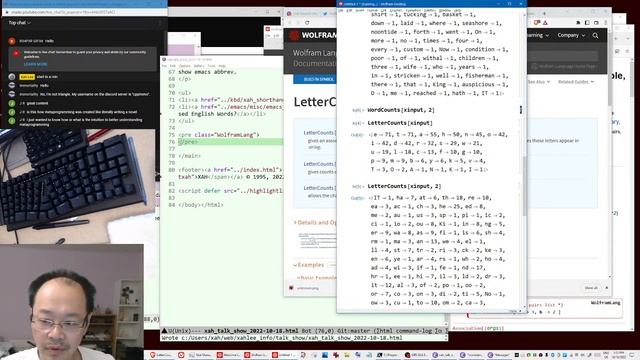Click the 'show emacs abbrev.' line in Emacs
640x360 pixels.
pos(207,72)
